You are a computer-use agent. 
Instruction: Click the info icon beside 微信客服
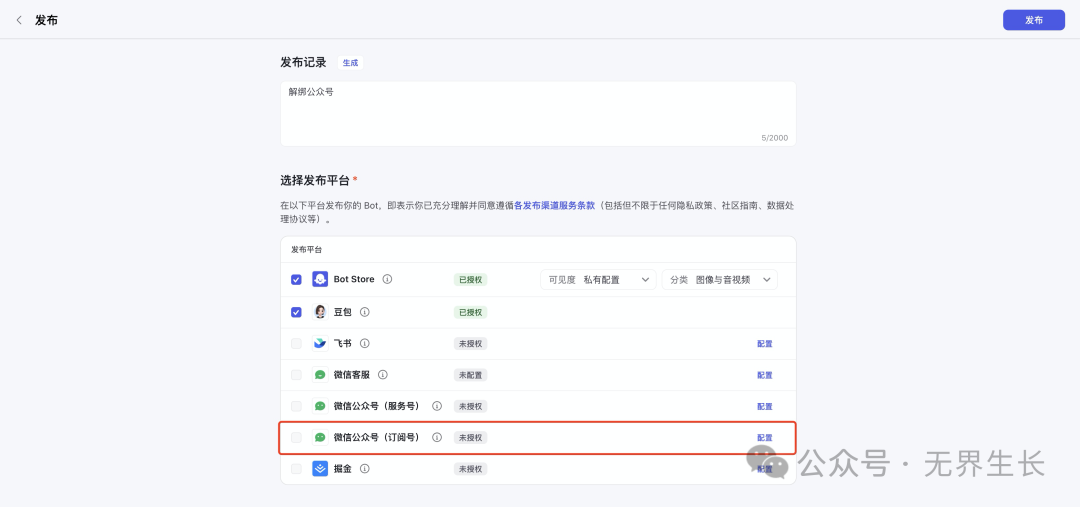[x=383, y=375]
